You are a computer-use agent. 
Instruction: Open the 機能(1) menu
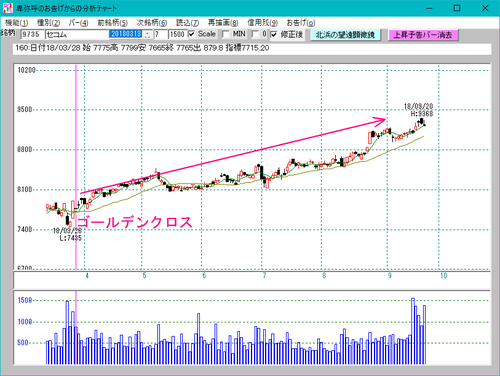click(16, 23)
